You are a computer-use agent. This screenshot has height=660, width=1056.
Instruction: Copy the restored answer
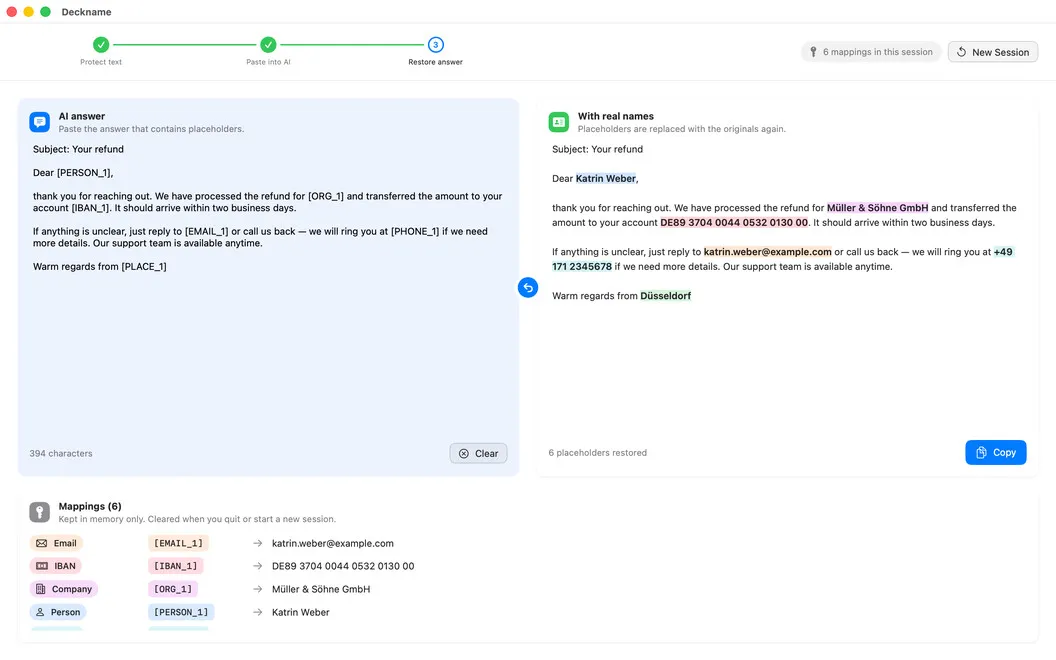click(x=995, y=453)
